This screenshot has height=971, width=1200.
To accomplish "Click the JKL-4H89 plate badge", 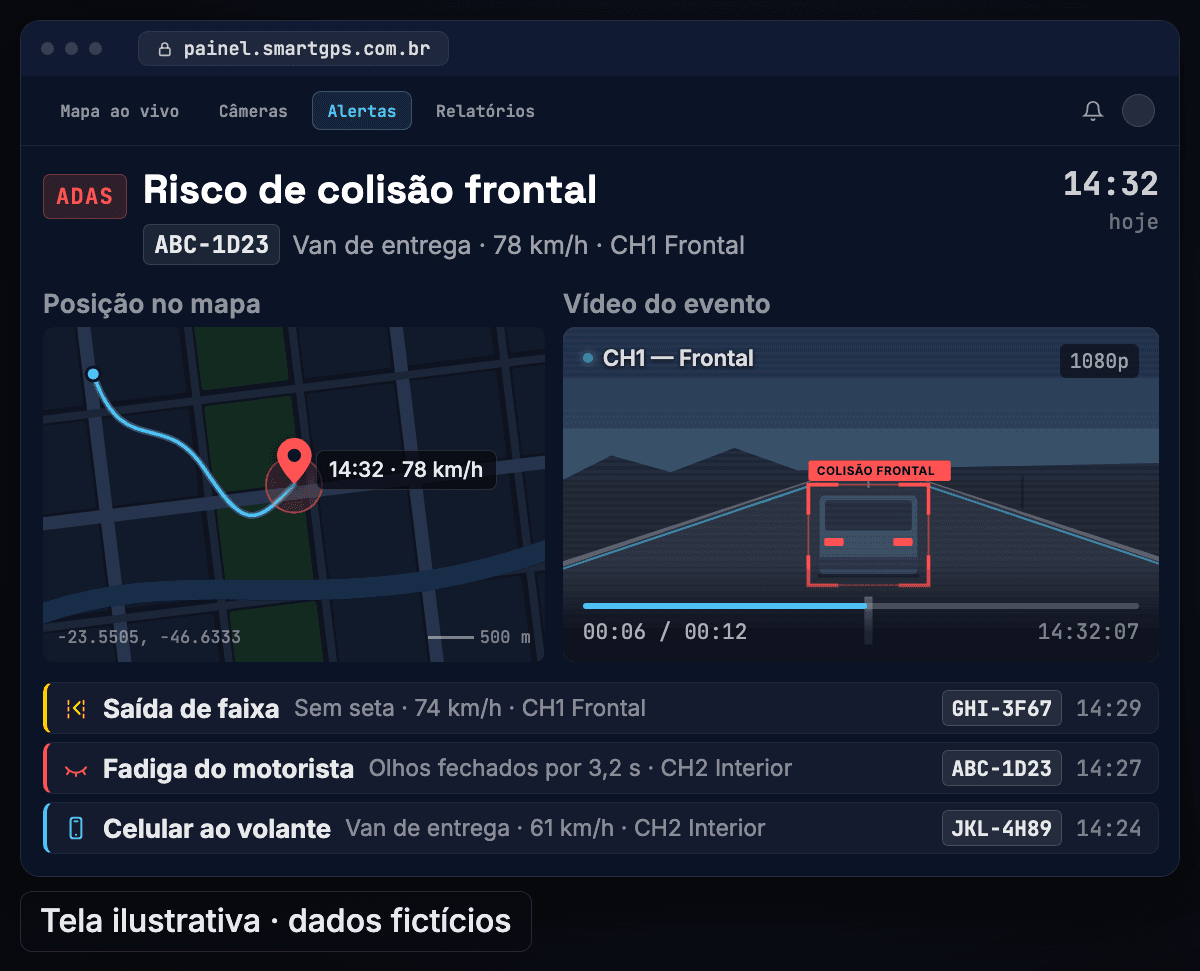I will point(1002,828).
